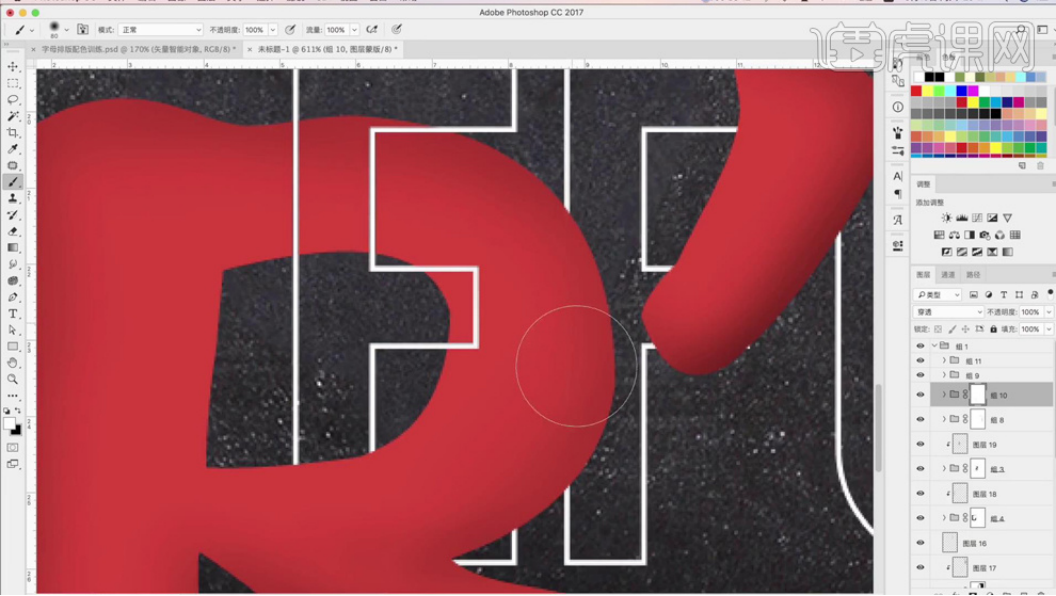Select the Pen tool
Image resolution: width=1056 pixels, height=596 pixels.
[x=13, y=297]
